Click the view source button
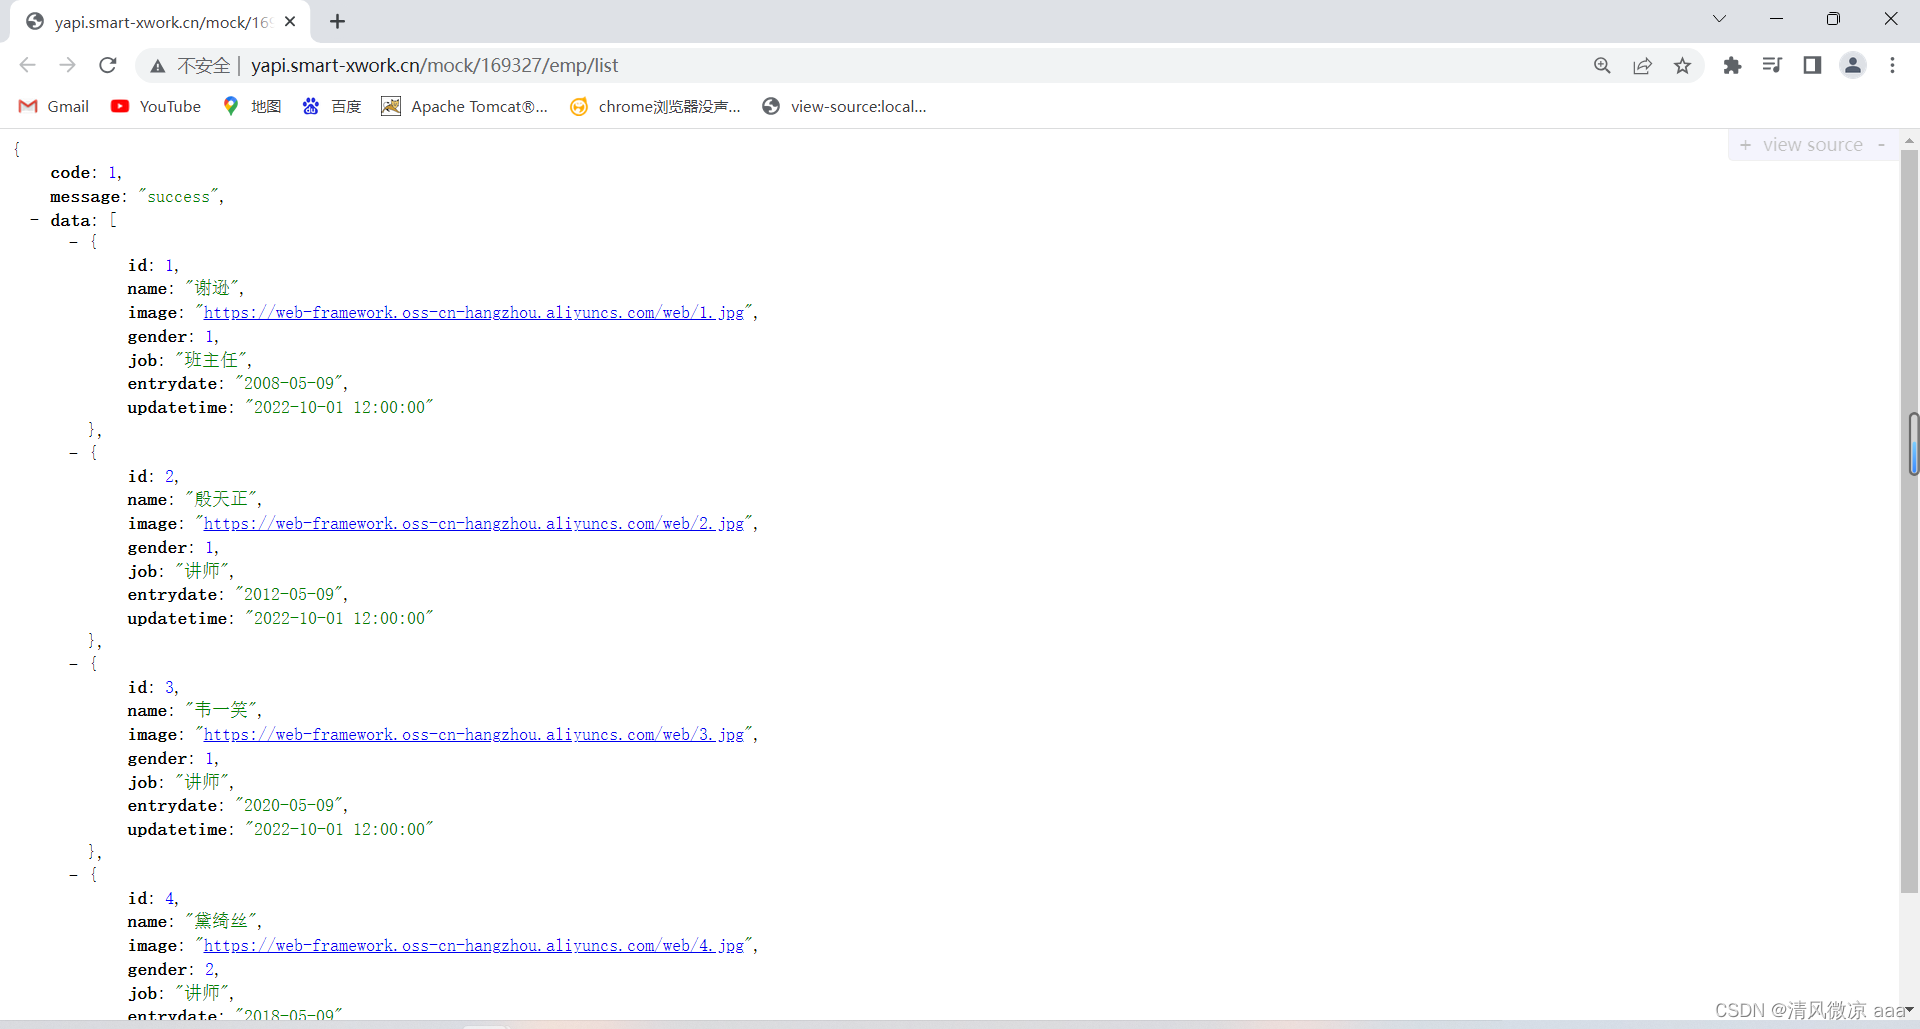Screen dimensions: 1920x1029 pos(1812,145)
